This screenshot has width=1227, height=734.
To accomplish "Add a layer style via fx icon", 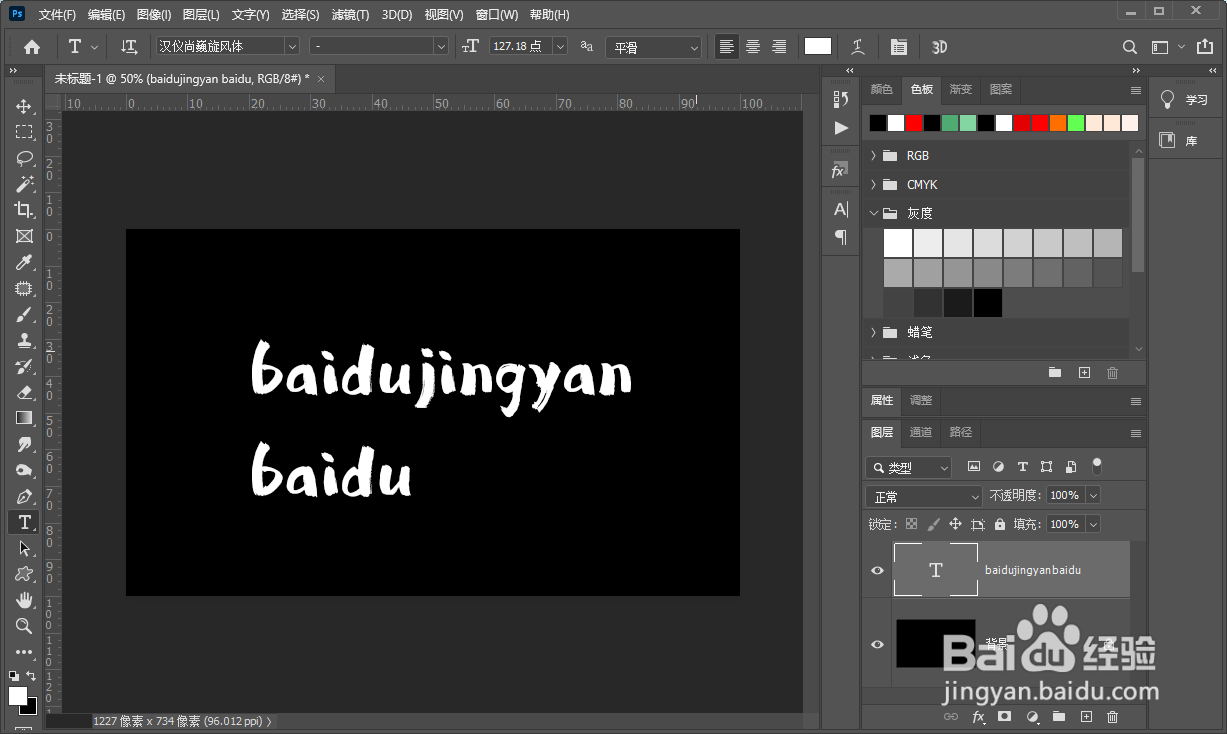I will 979,717.
